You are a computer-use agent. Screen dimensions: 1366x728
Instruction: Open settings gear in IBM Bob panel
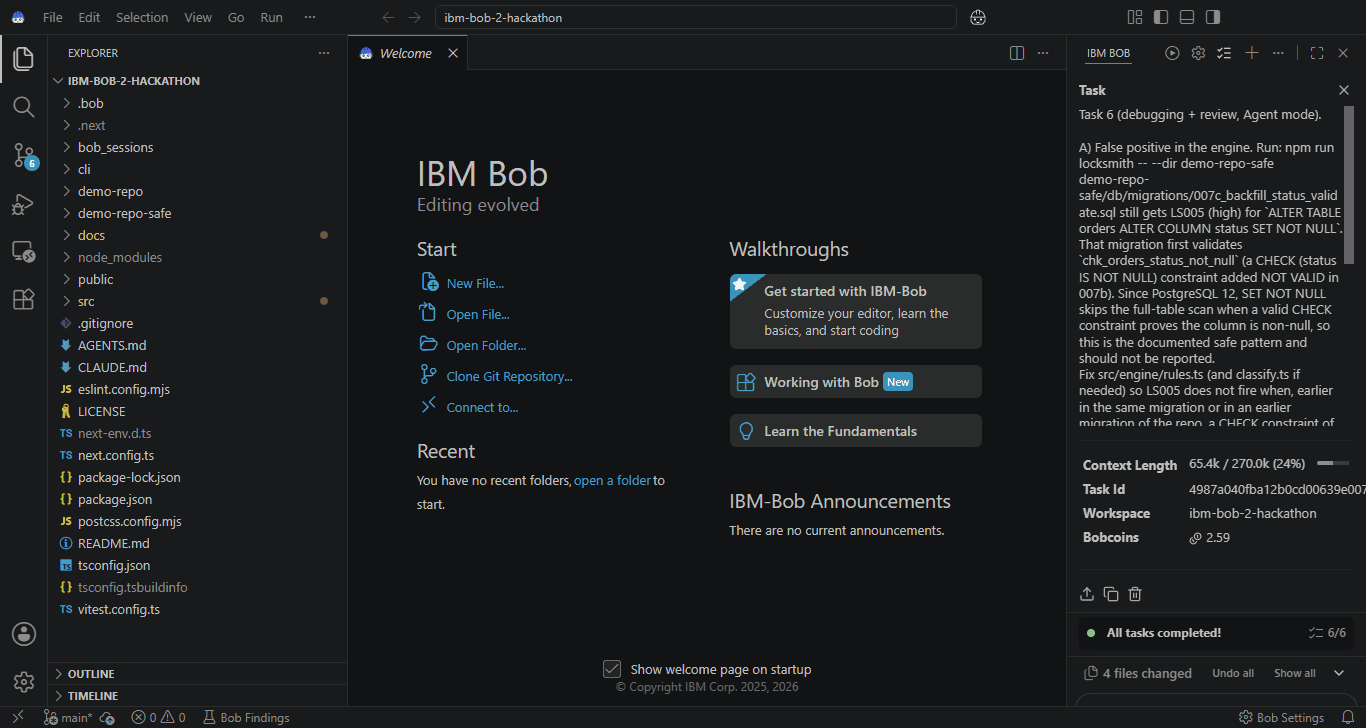pyautogui.click(x=1198, y=53)
